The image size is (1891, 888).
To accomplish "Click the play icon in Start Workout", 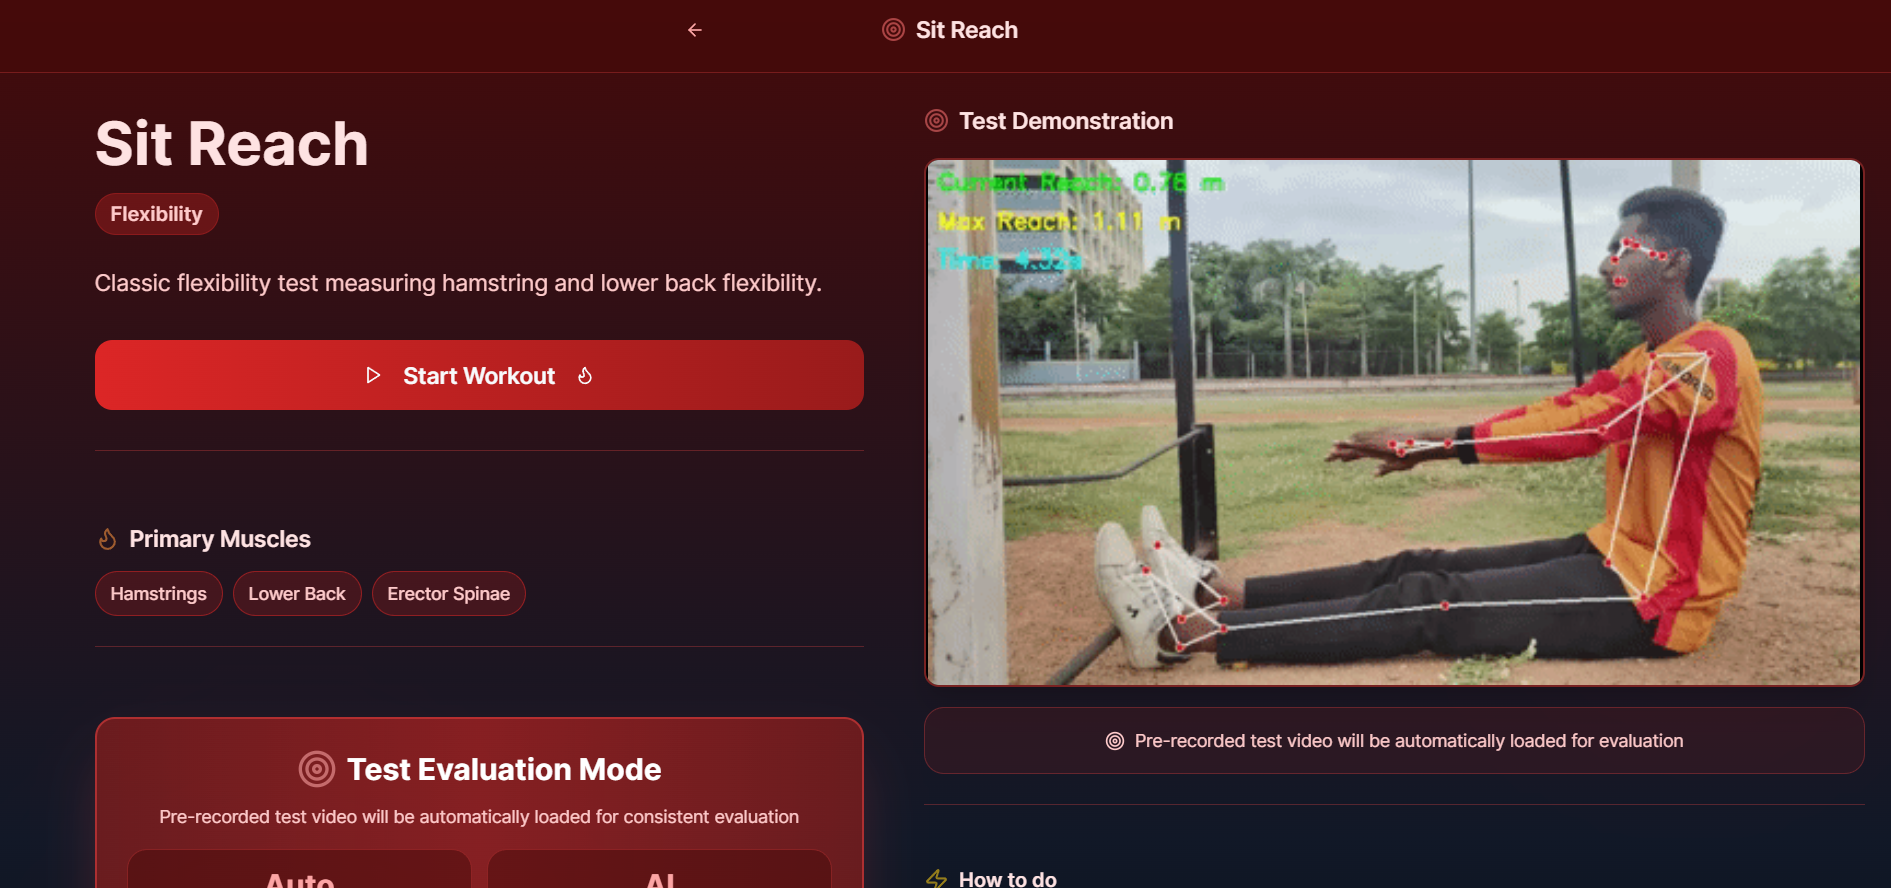I will 373,375.
